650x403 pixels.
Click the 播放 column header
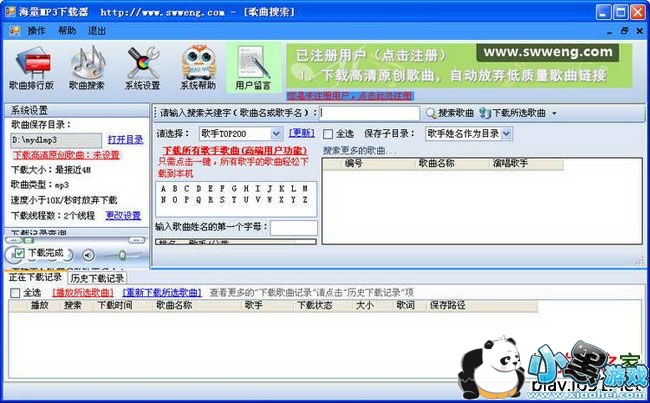[x=40, y=306]
